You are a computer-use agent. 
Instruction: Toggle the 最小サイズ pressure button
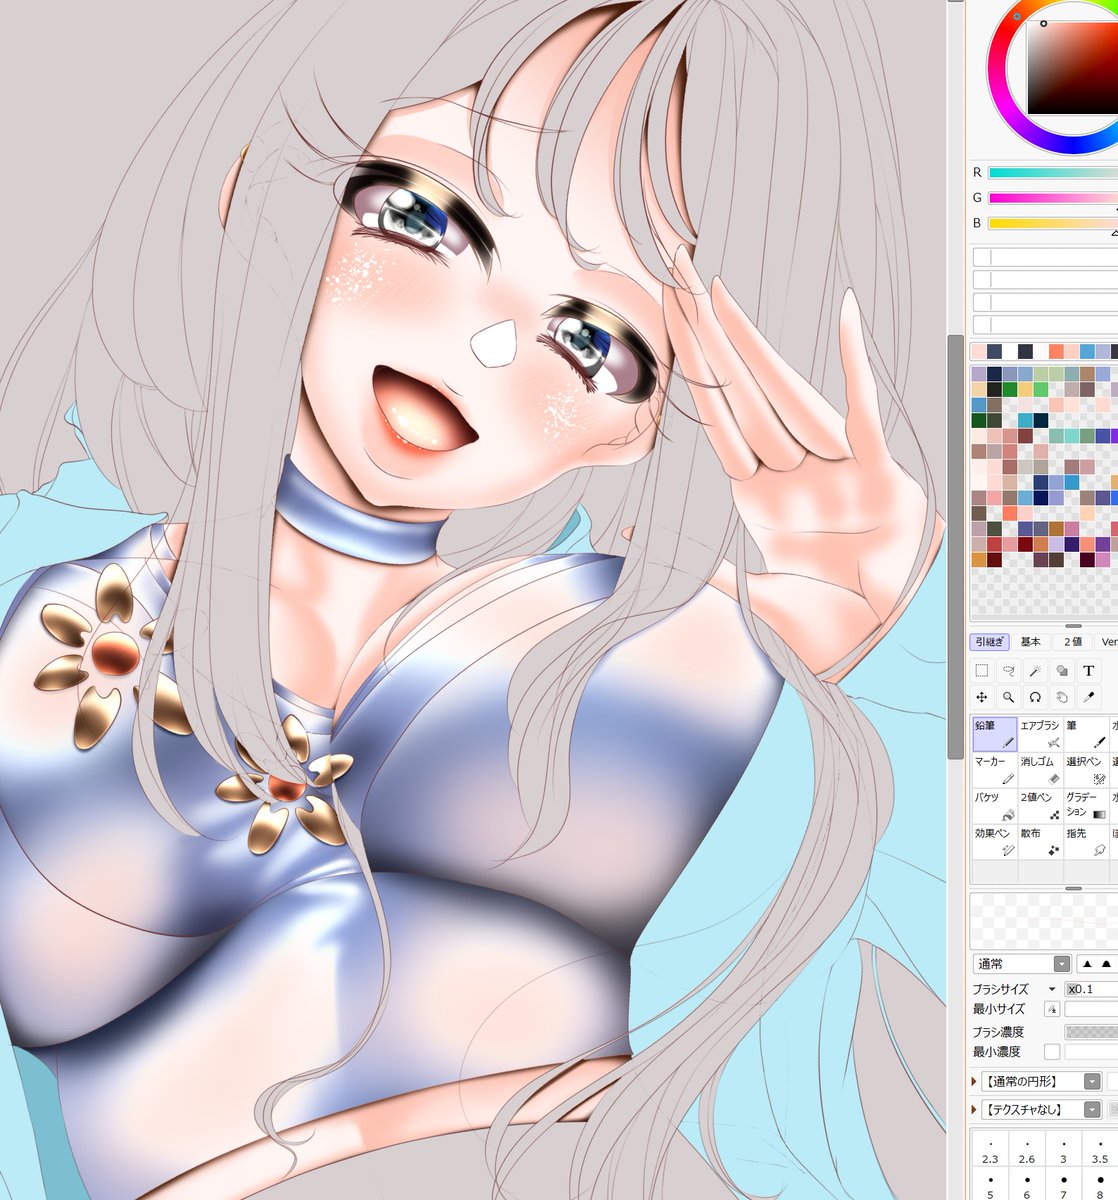click(1051, 1010)
